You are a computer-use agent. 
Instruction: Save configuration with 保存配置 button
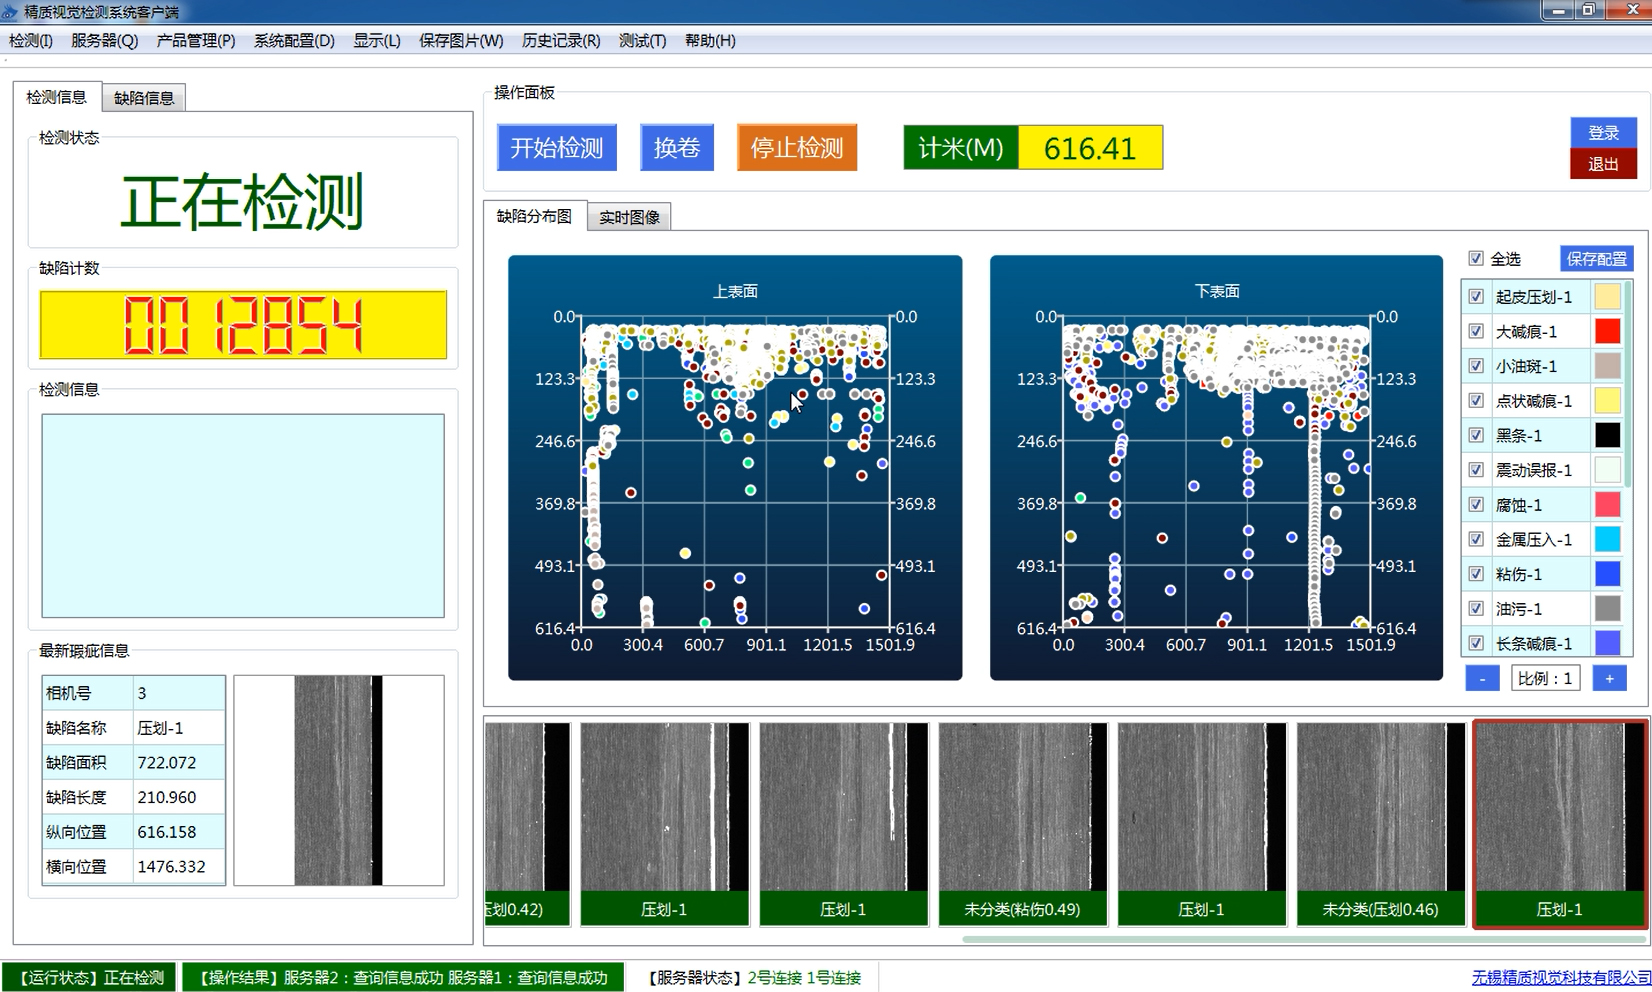point(1595,259)
